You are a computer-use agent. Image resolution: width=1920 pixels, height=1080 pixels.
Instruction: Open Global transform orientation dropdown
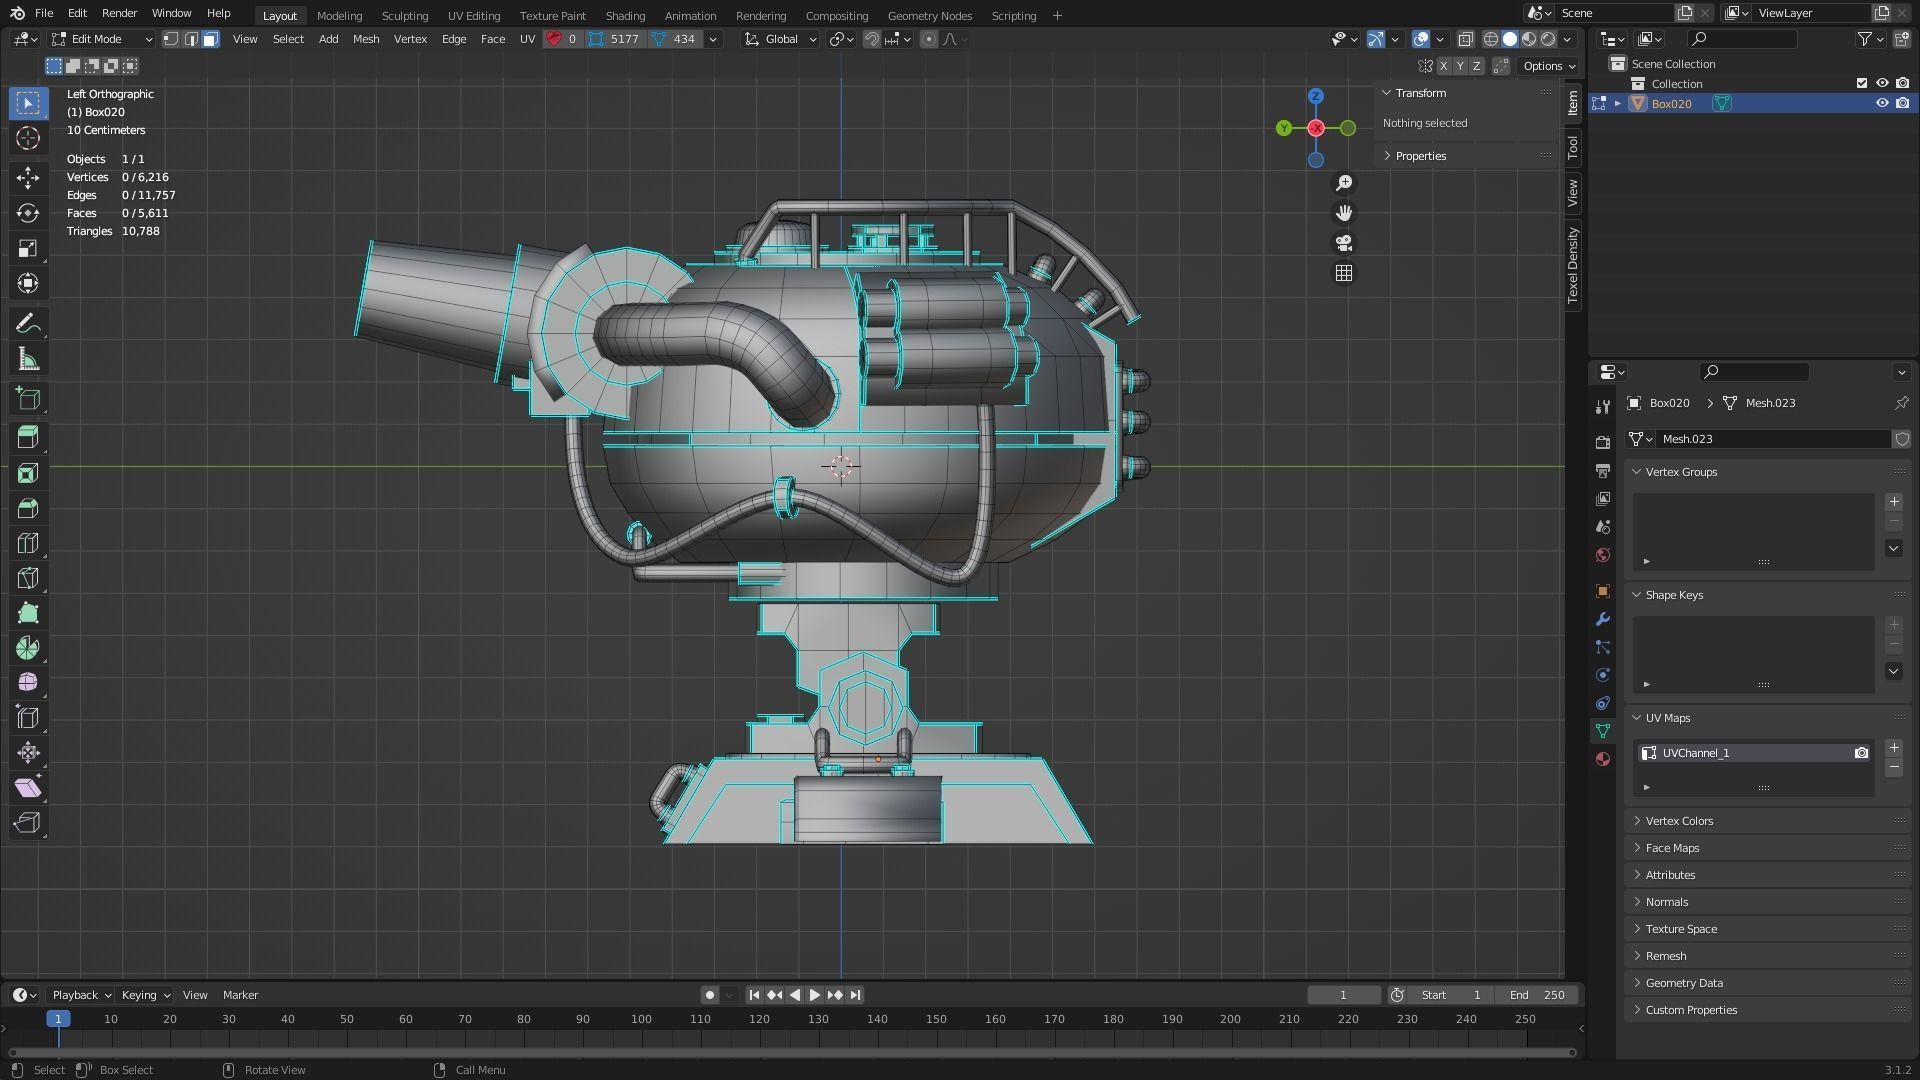click(781, 39)
